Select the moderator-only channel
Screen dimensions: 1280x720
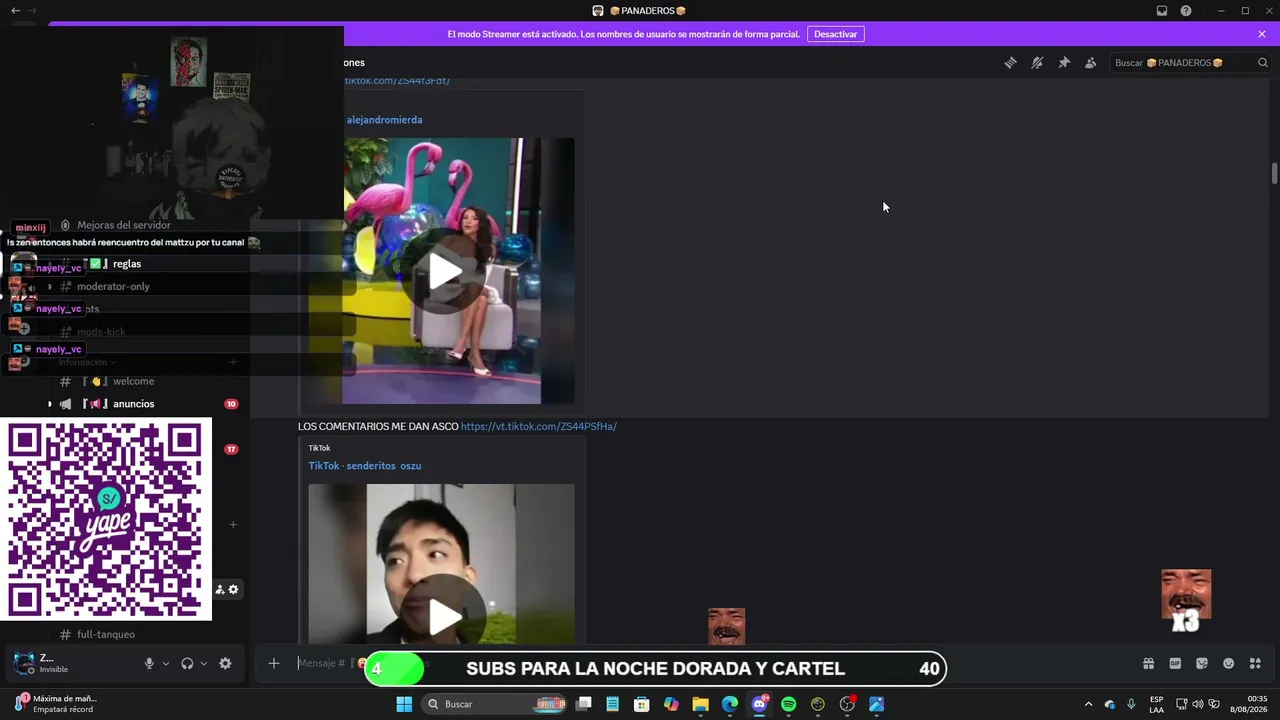pos(113,286)
